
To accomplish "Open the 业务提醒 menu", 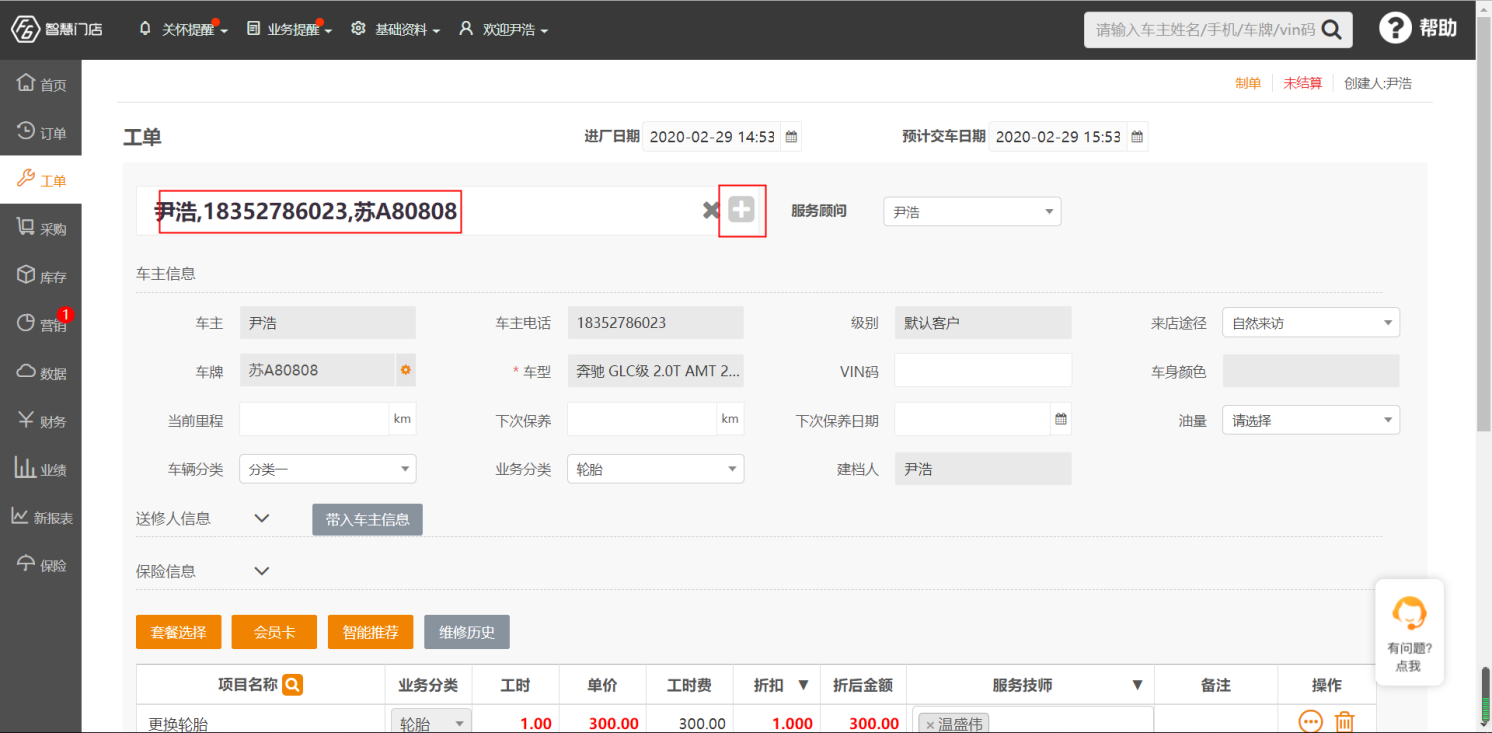I will (x=289, y=30).
